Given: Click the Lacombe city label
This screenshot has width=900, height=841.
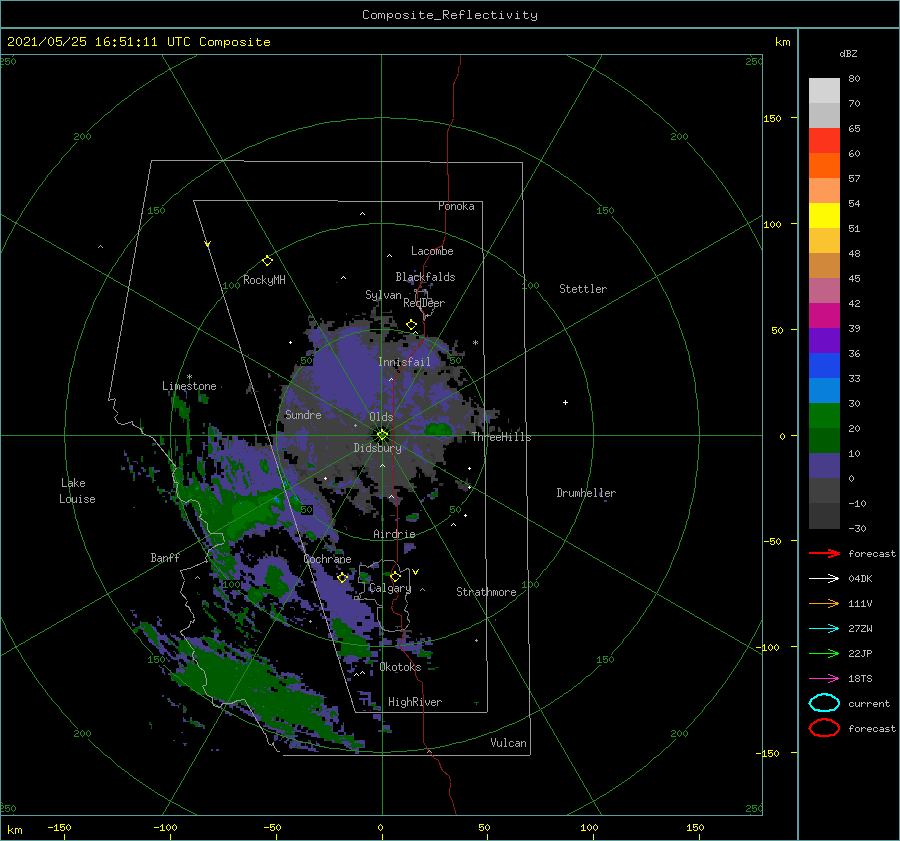Looking at the screenshot, I should click(x=432, y=251).
